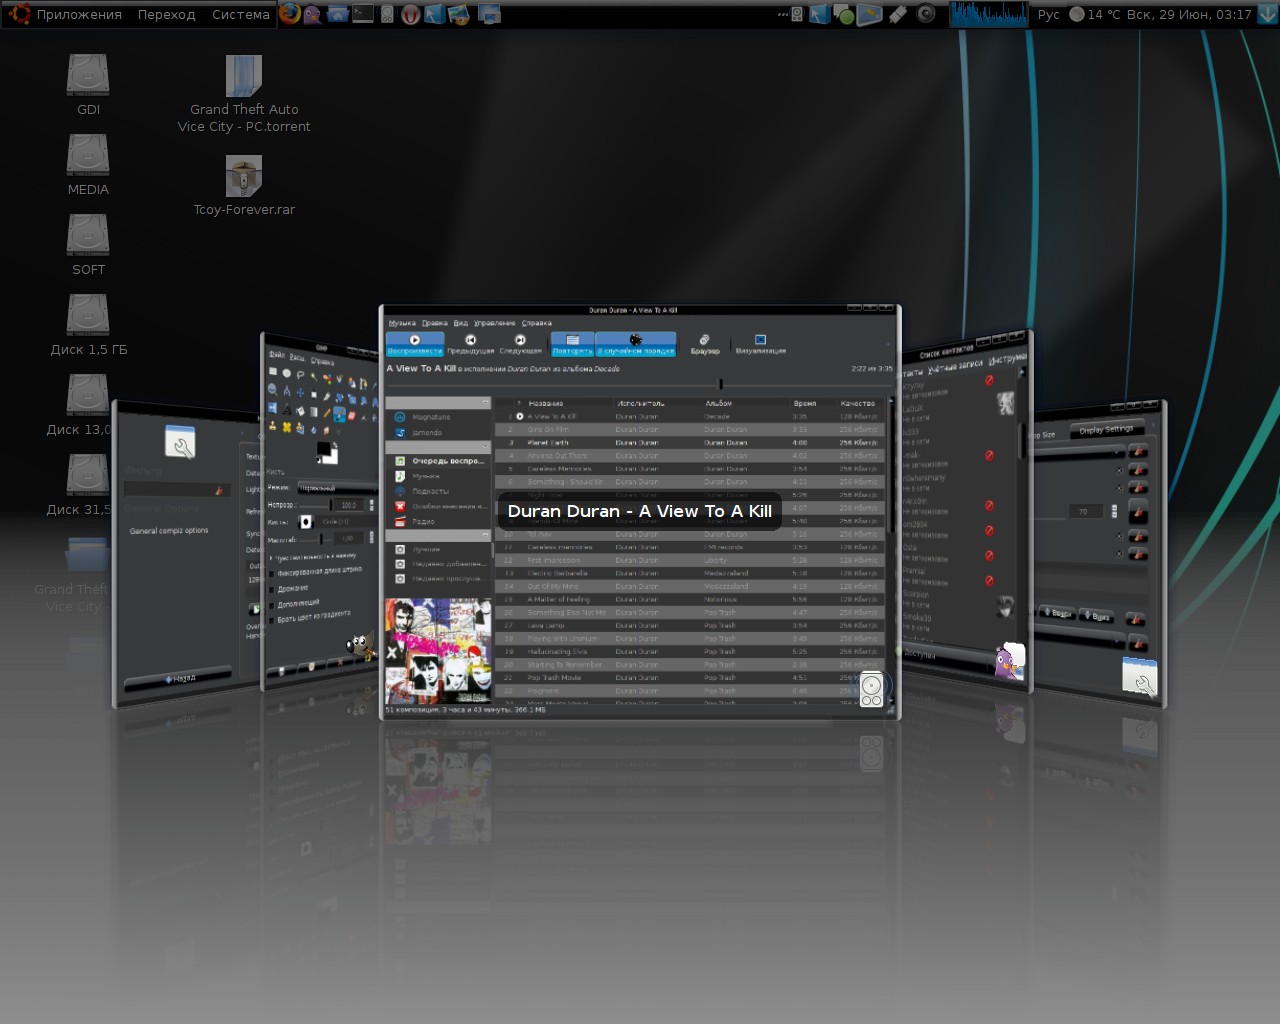Open the Правка menu in Rhythmbox
1280x1024 pixels.
434,323
